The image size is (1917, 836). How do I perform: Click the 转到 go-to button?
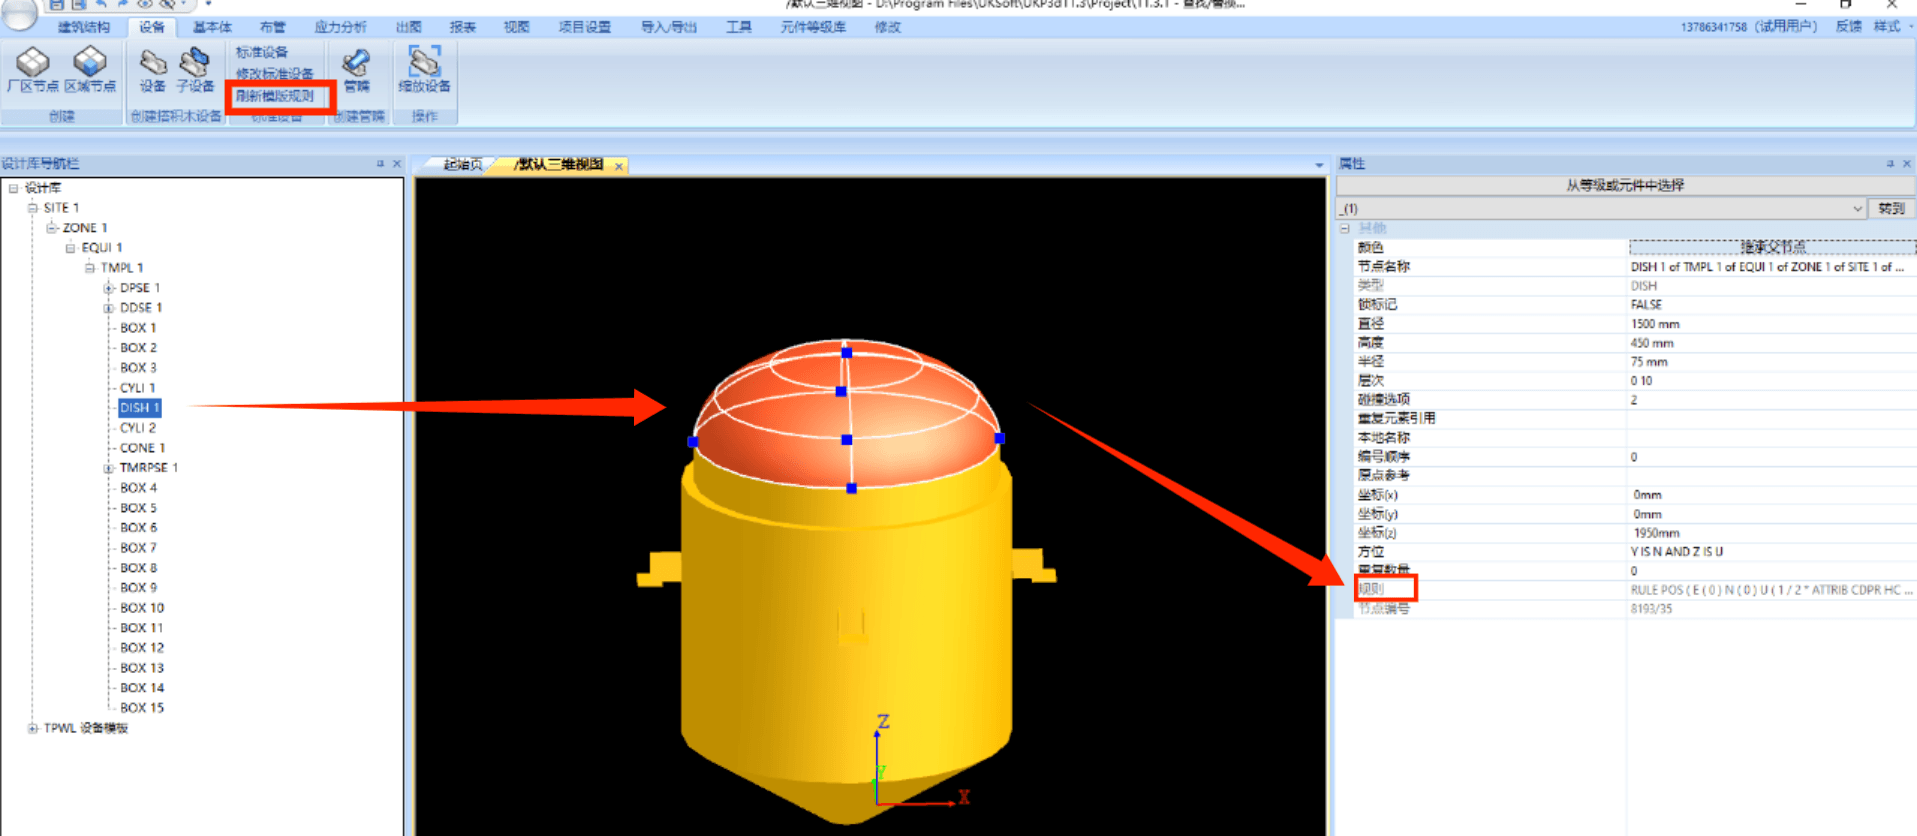(1891, 208)
